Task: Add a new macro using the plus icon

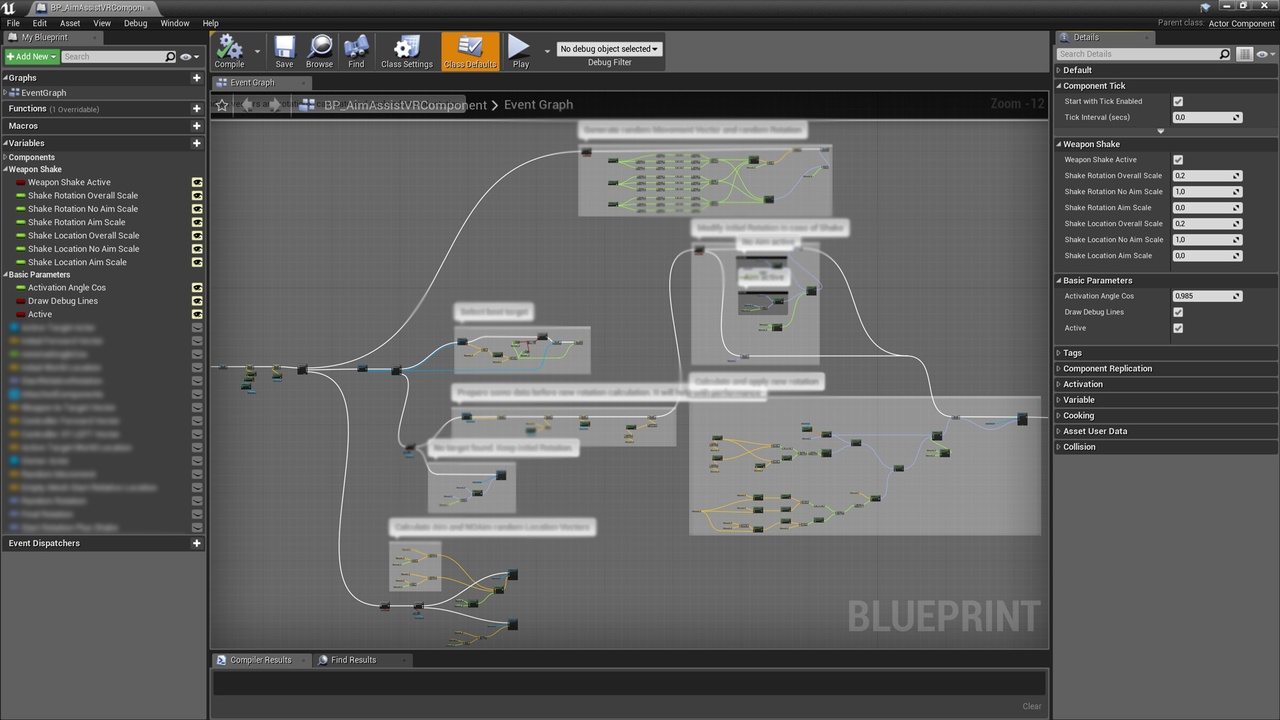Action: pos(196,126)
